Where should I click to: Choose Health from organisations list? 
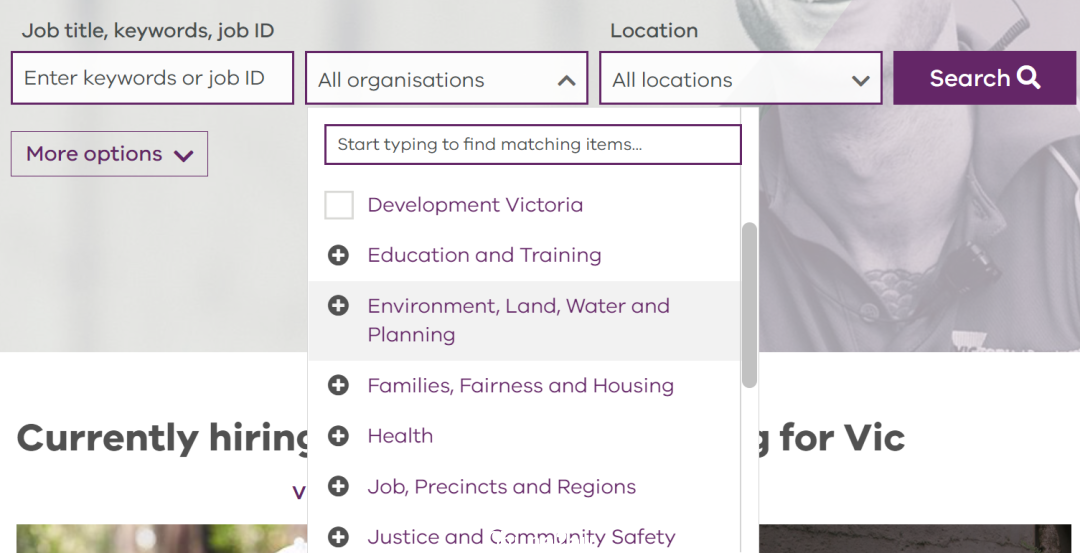(x=400, y=436)
